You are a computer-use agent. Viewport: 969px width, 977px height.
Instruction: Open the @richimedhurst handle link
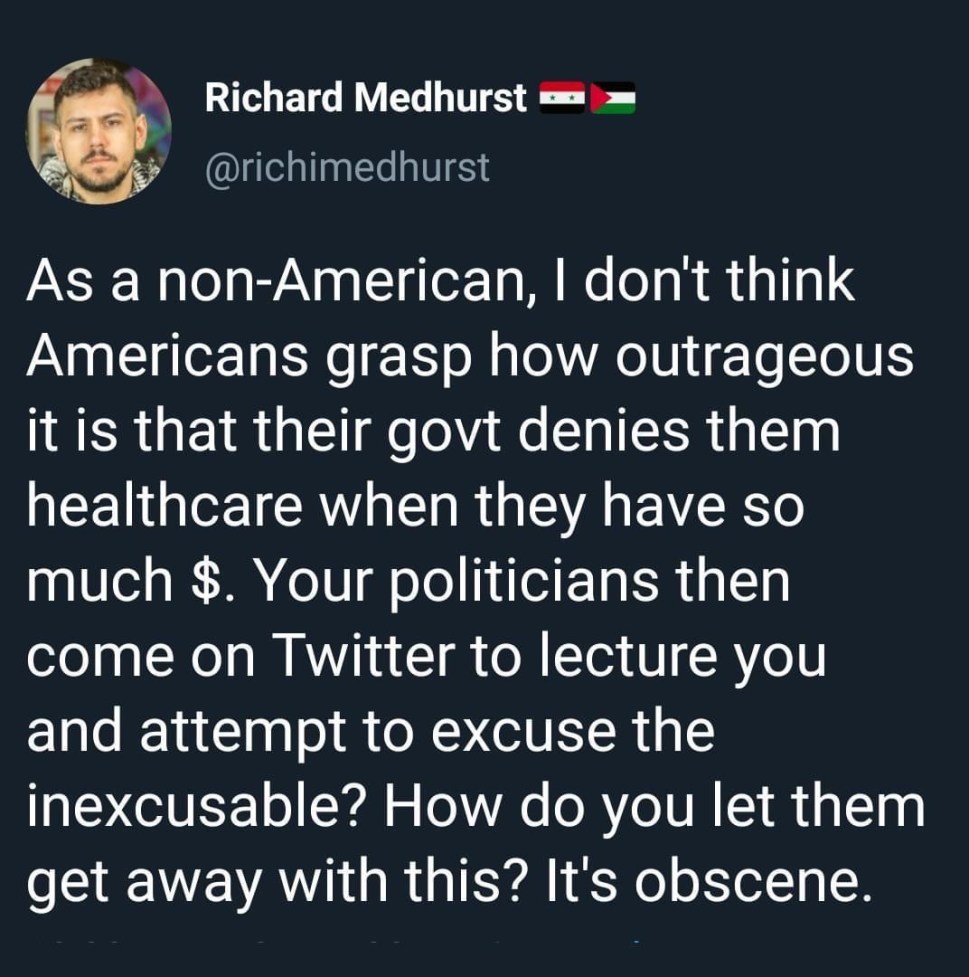pos(347,167)
